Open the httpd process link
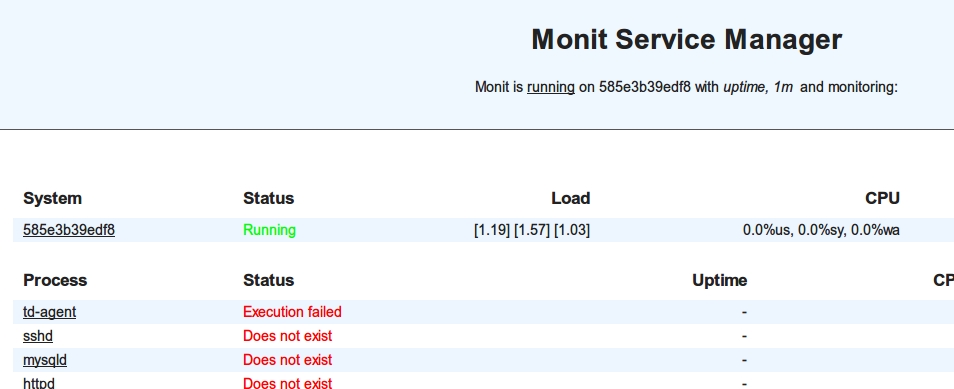This screenshot has width=954, height=389. click(39, 384)
